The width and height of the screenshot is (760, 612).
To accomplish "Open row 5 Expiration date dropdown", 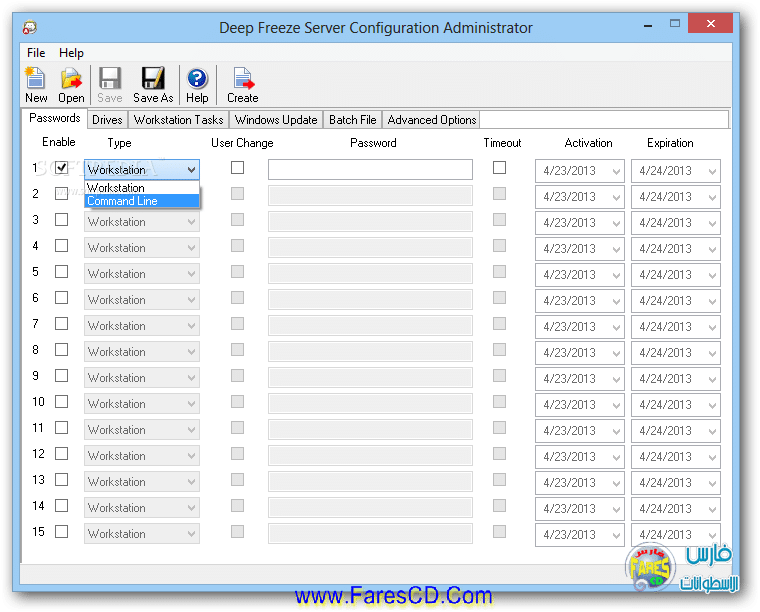I will 712,275.
